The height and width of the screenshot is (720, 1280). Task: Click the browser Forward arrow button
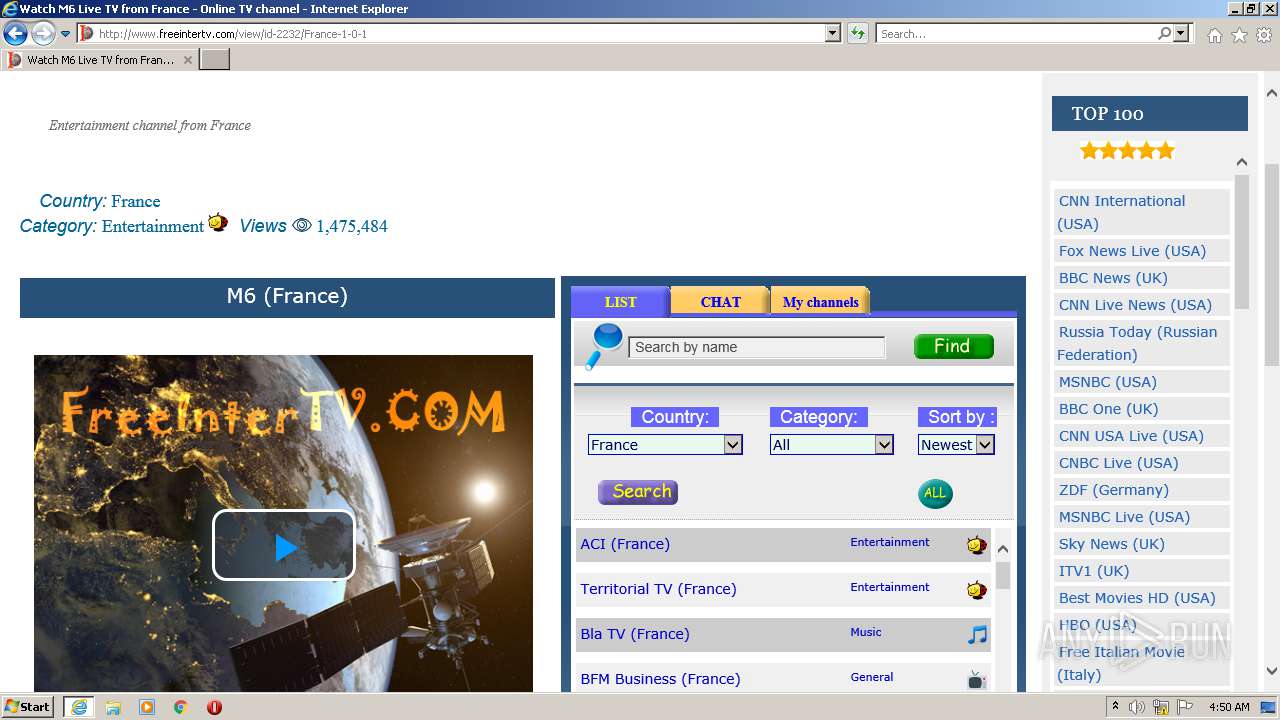tap(43, 33)
